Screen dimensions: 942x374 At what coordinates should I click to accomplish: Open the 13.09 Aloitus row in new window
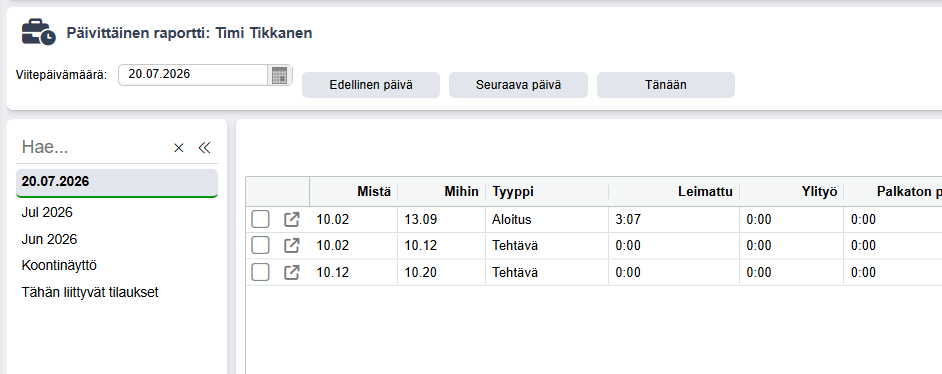coord(291,220)
